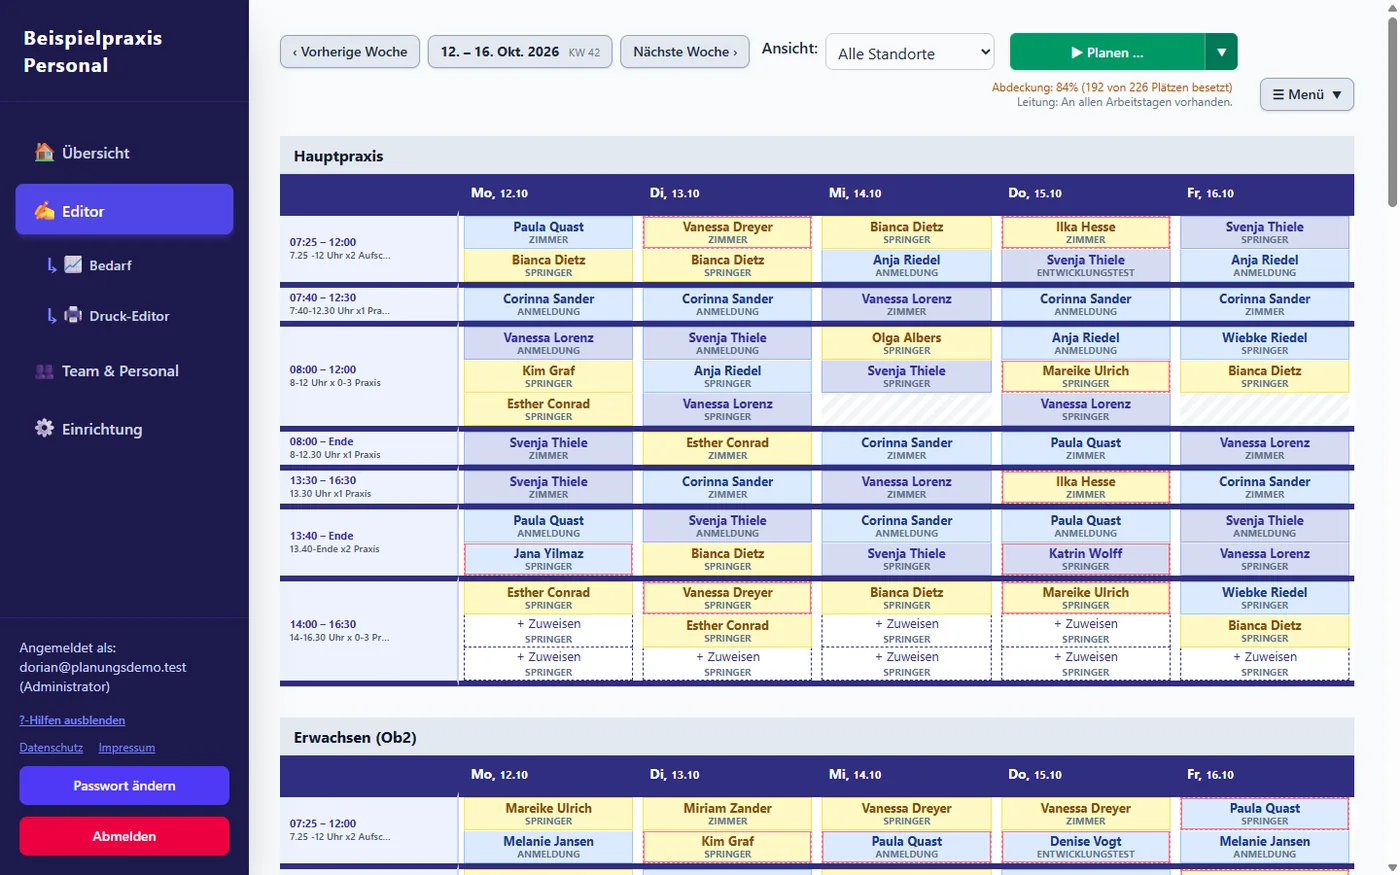Click the gear icon next to Einrichtung
1400x875 pixels.
pyautogui.click(x=44, y=428)
